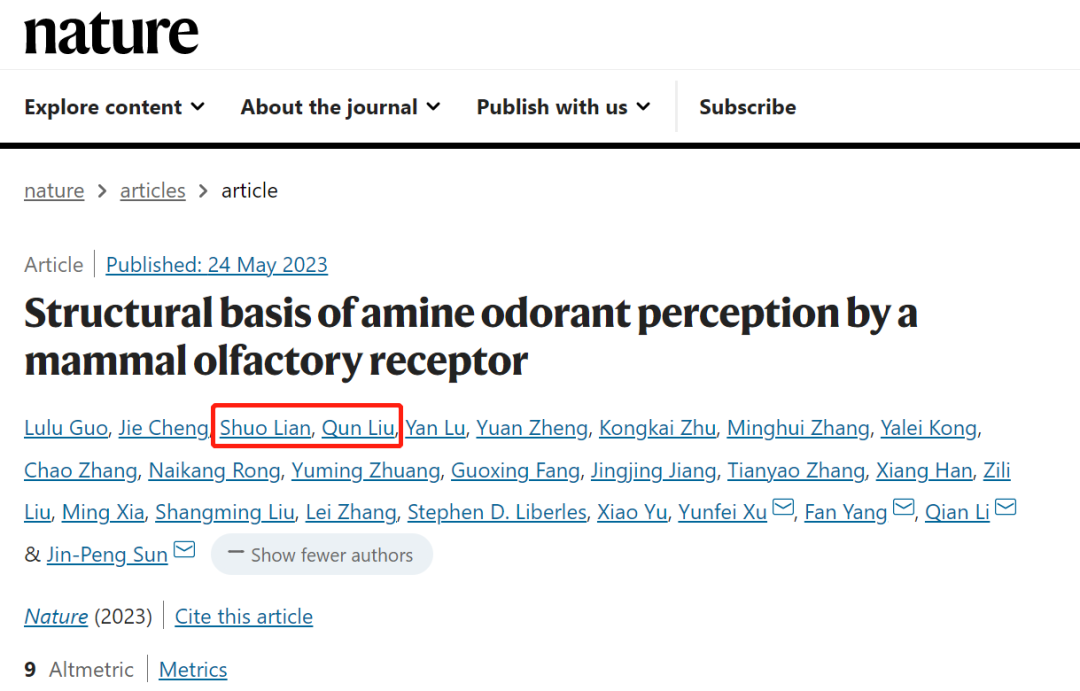Collapse list with Show fewer authors
Image resolution: width=1080 pixels, height=691 pixels.
pyautogui.click(x=322, y=555)
